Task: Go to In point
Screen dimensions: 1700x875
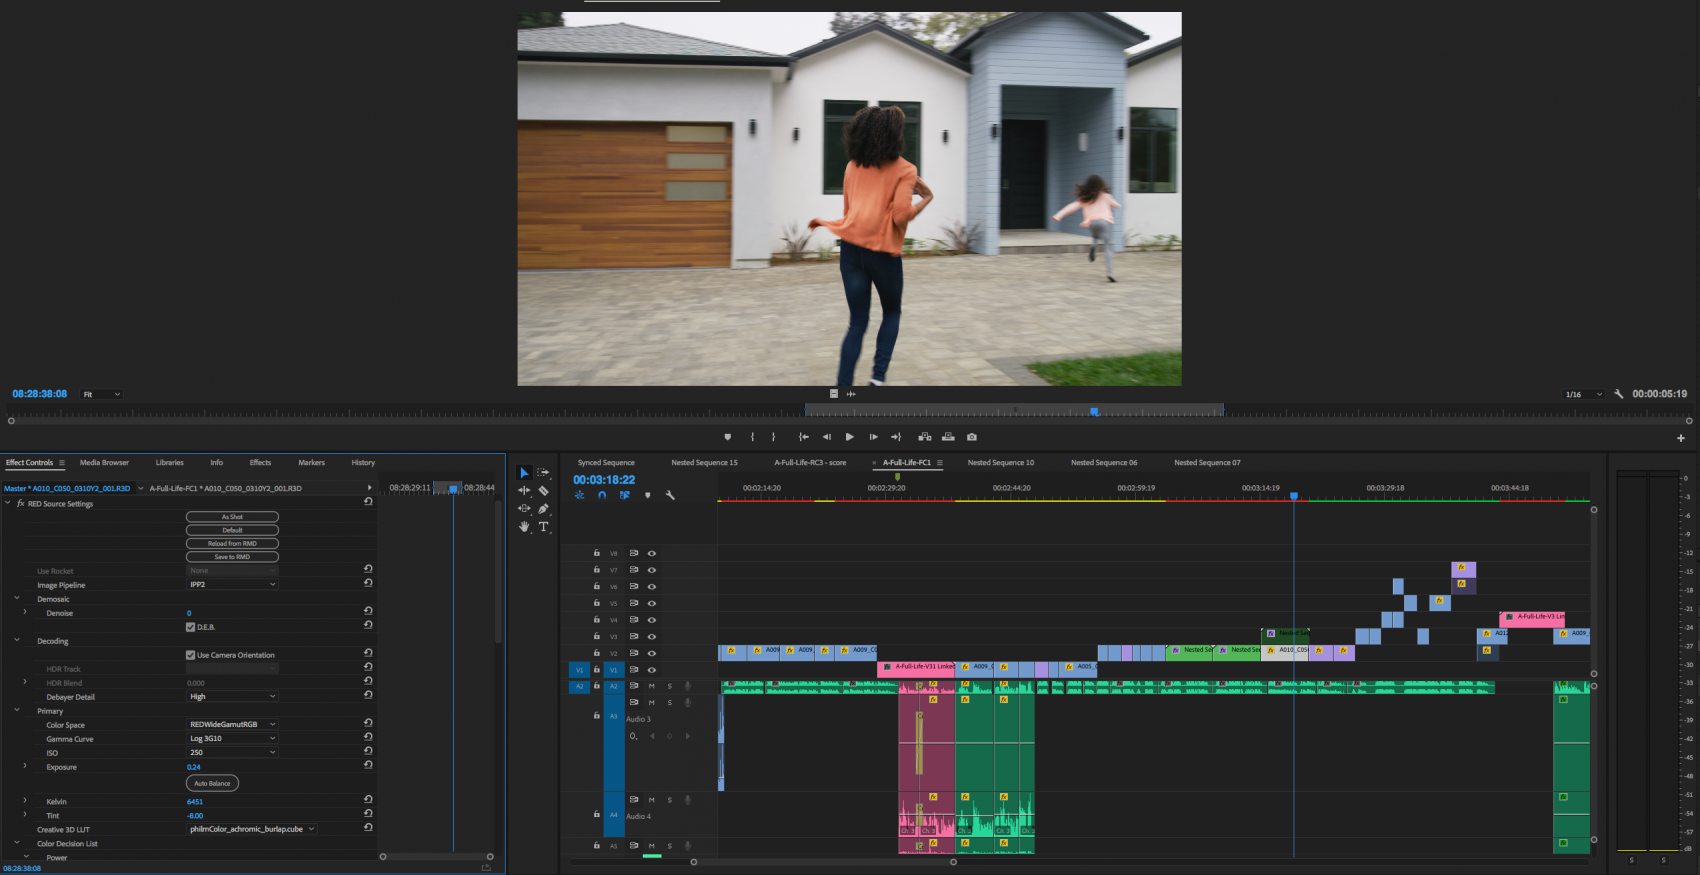Action: point(803,437)
